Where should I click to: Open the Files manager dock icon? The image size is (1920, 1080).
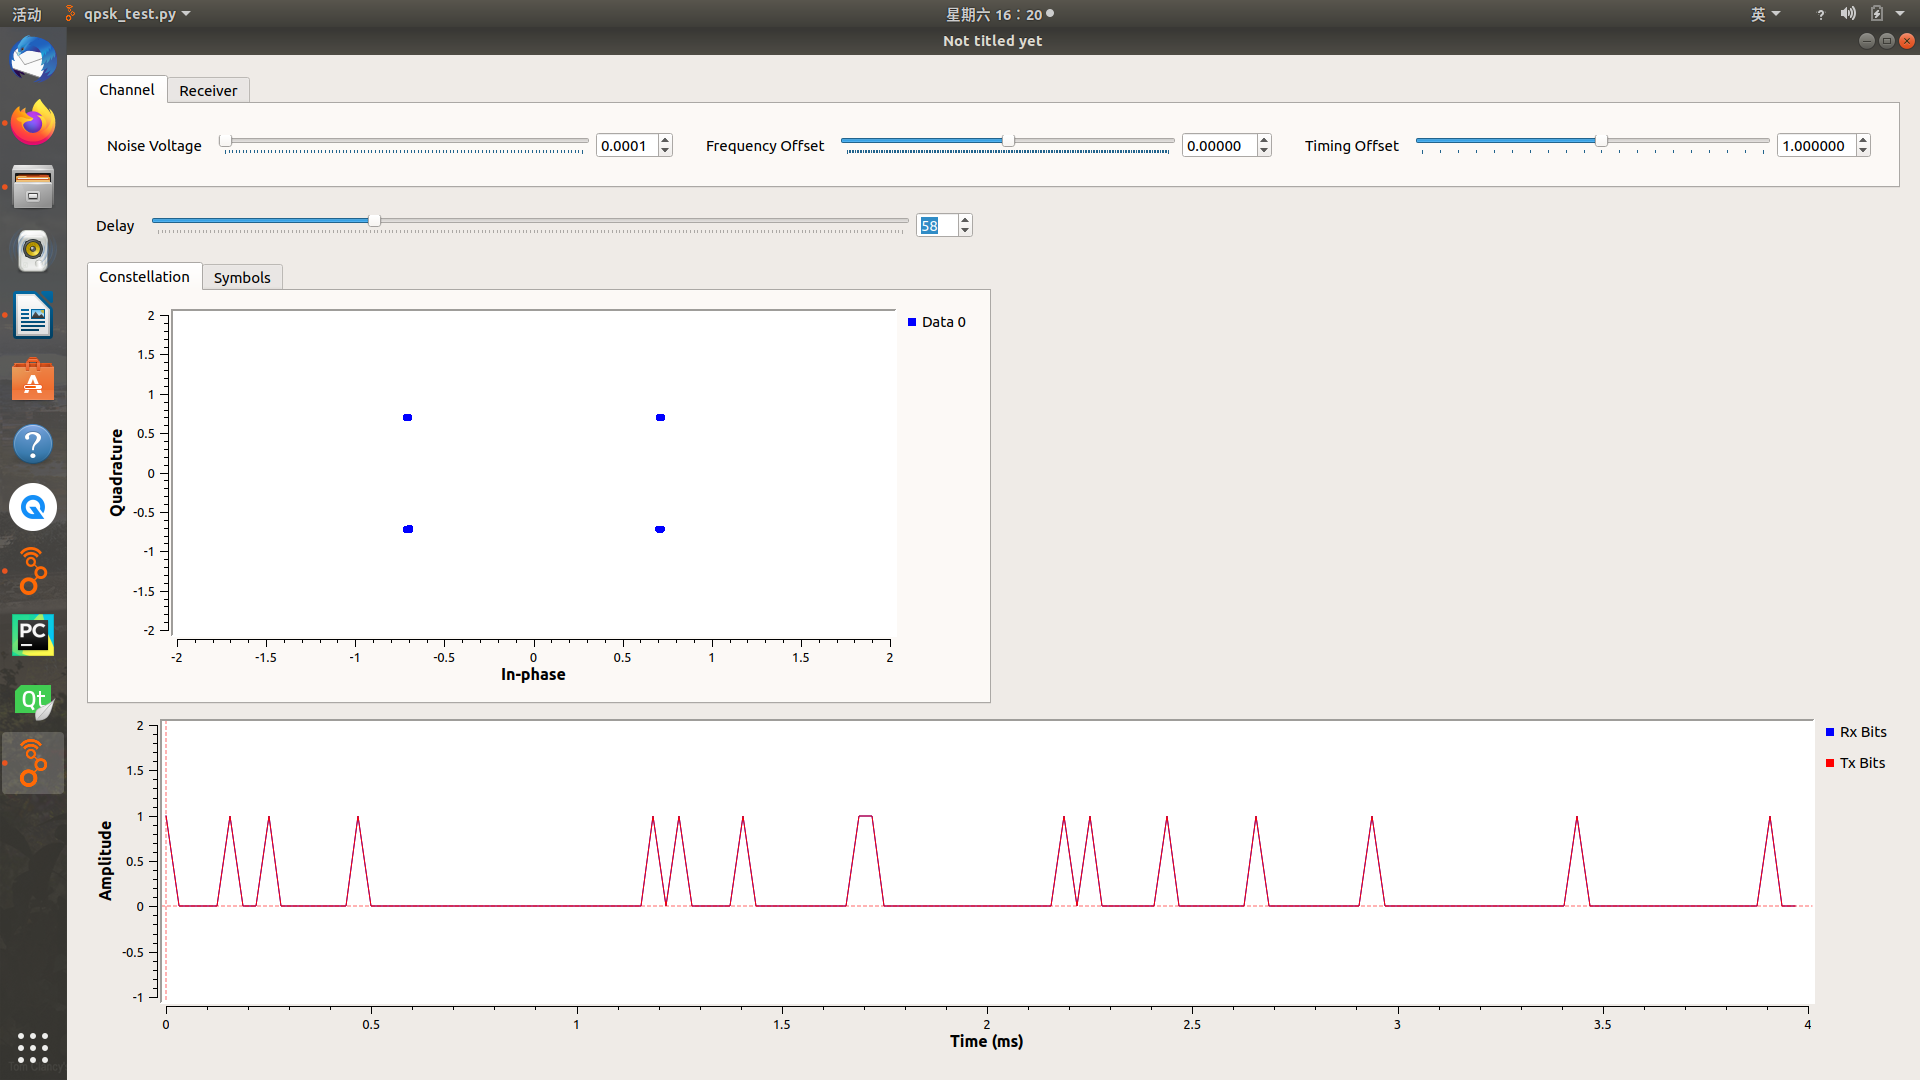point(33,187)
